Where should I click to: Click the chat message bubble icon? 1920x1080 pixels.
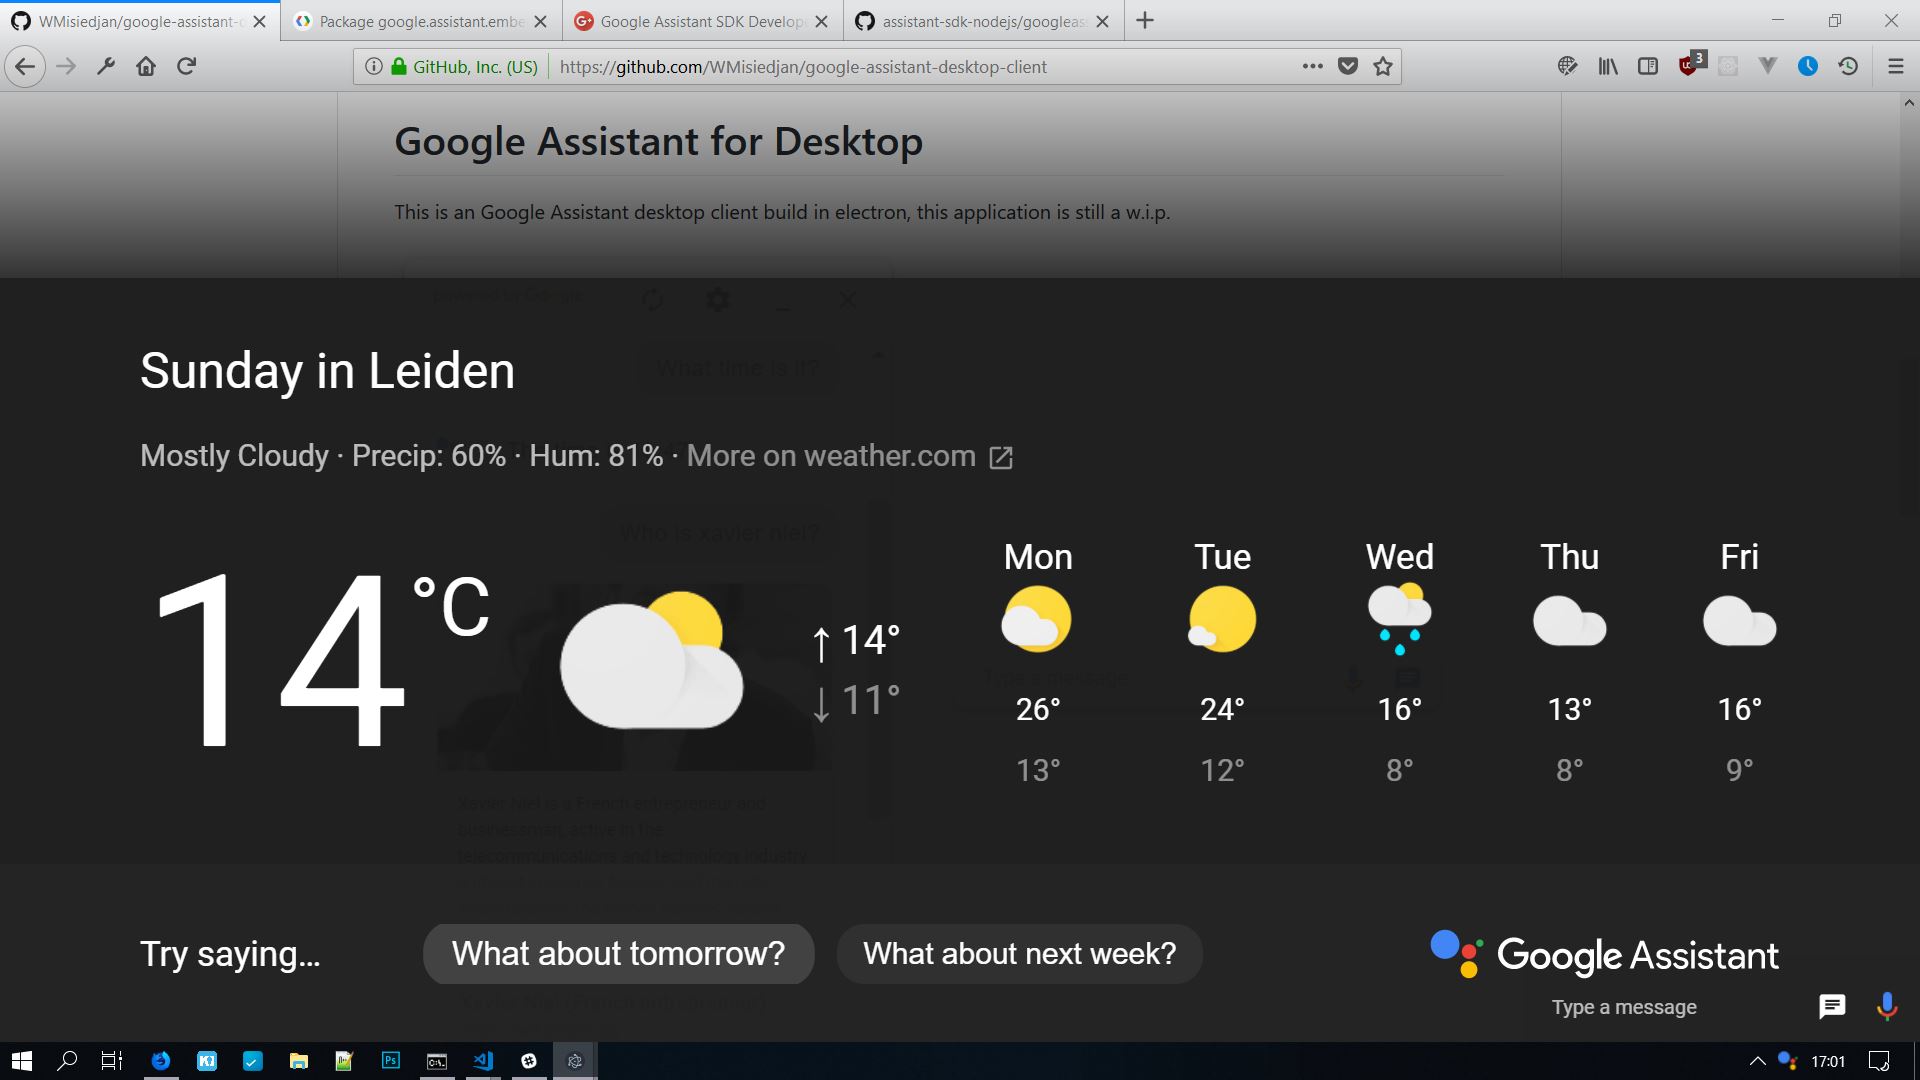(1831, 1006)
